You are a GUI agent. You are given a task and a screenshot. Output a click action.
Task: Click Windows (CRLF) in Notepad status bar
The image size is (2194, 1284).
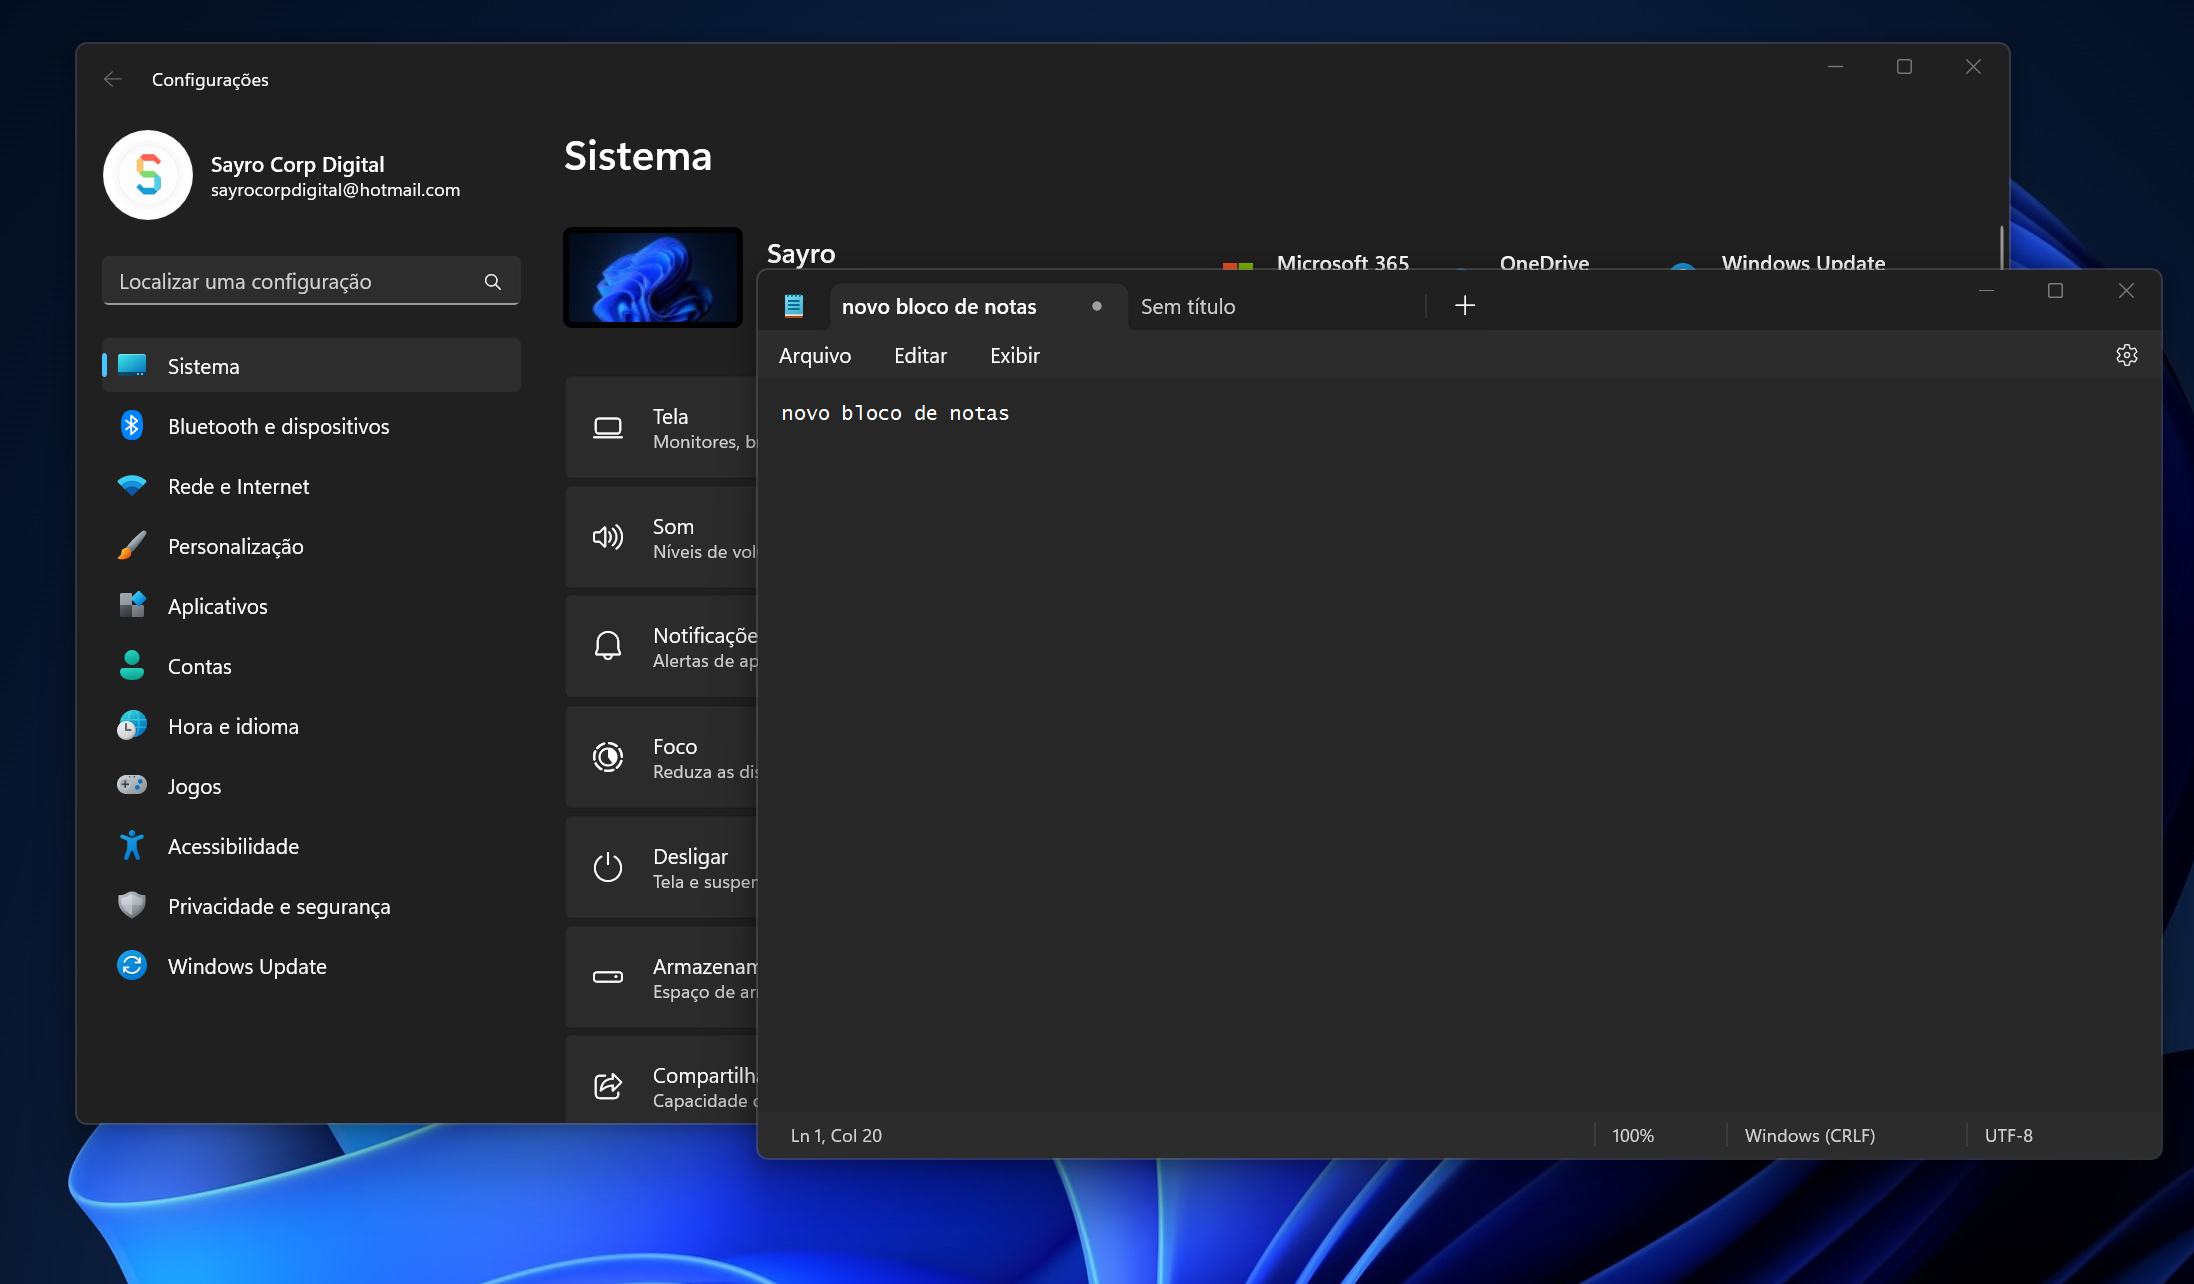tap(1809, 1136)
